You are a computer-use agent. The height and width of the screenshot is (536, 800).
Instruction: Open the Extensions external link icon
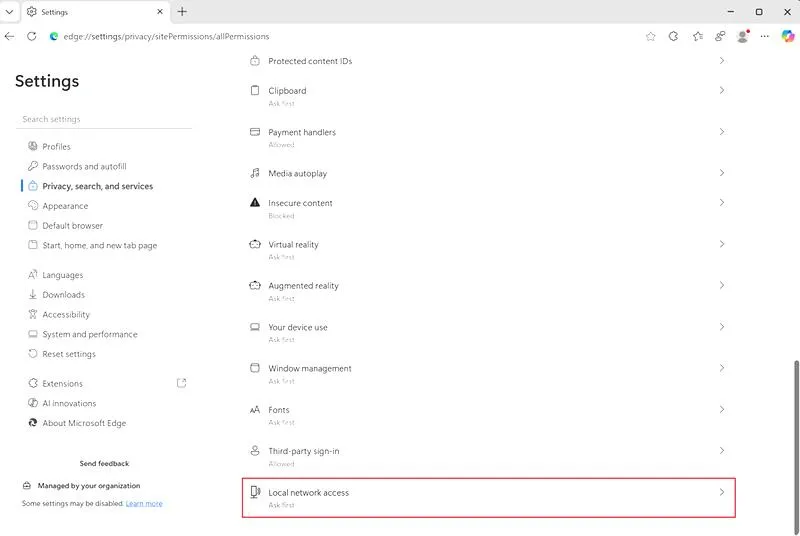coord(181,383)
